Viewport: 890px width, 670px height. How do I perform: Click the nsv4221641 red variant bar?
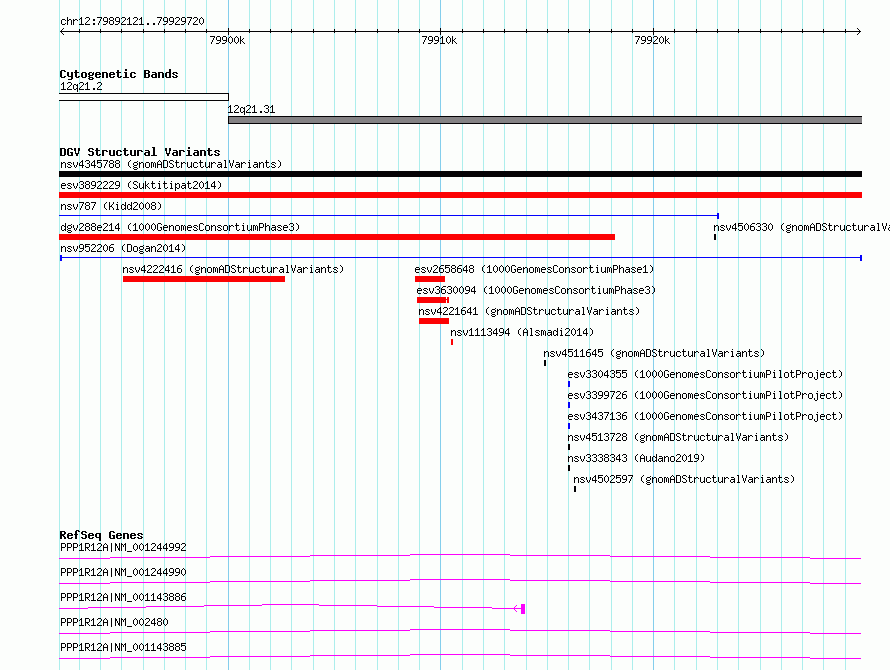[434, 321]
